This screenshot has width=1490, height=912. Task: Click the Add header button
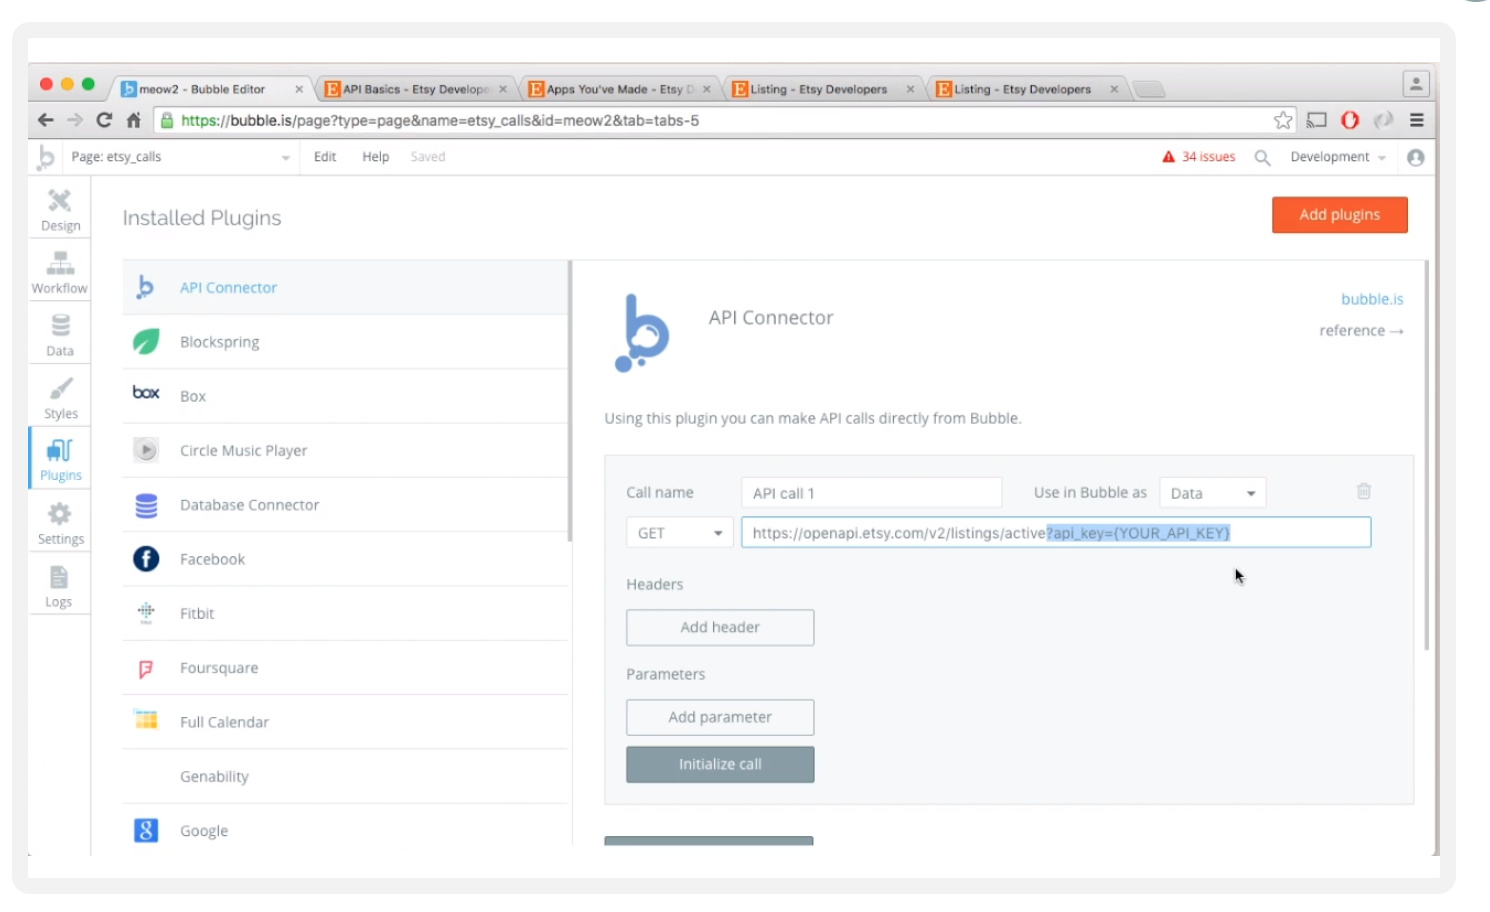720,627
